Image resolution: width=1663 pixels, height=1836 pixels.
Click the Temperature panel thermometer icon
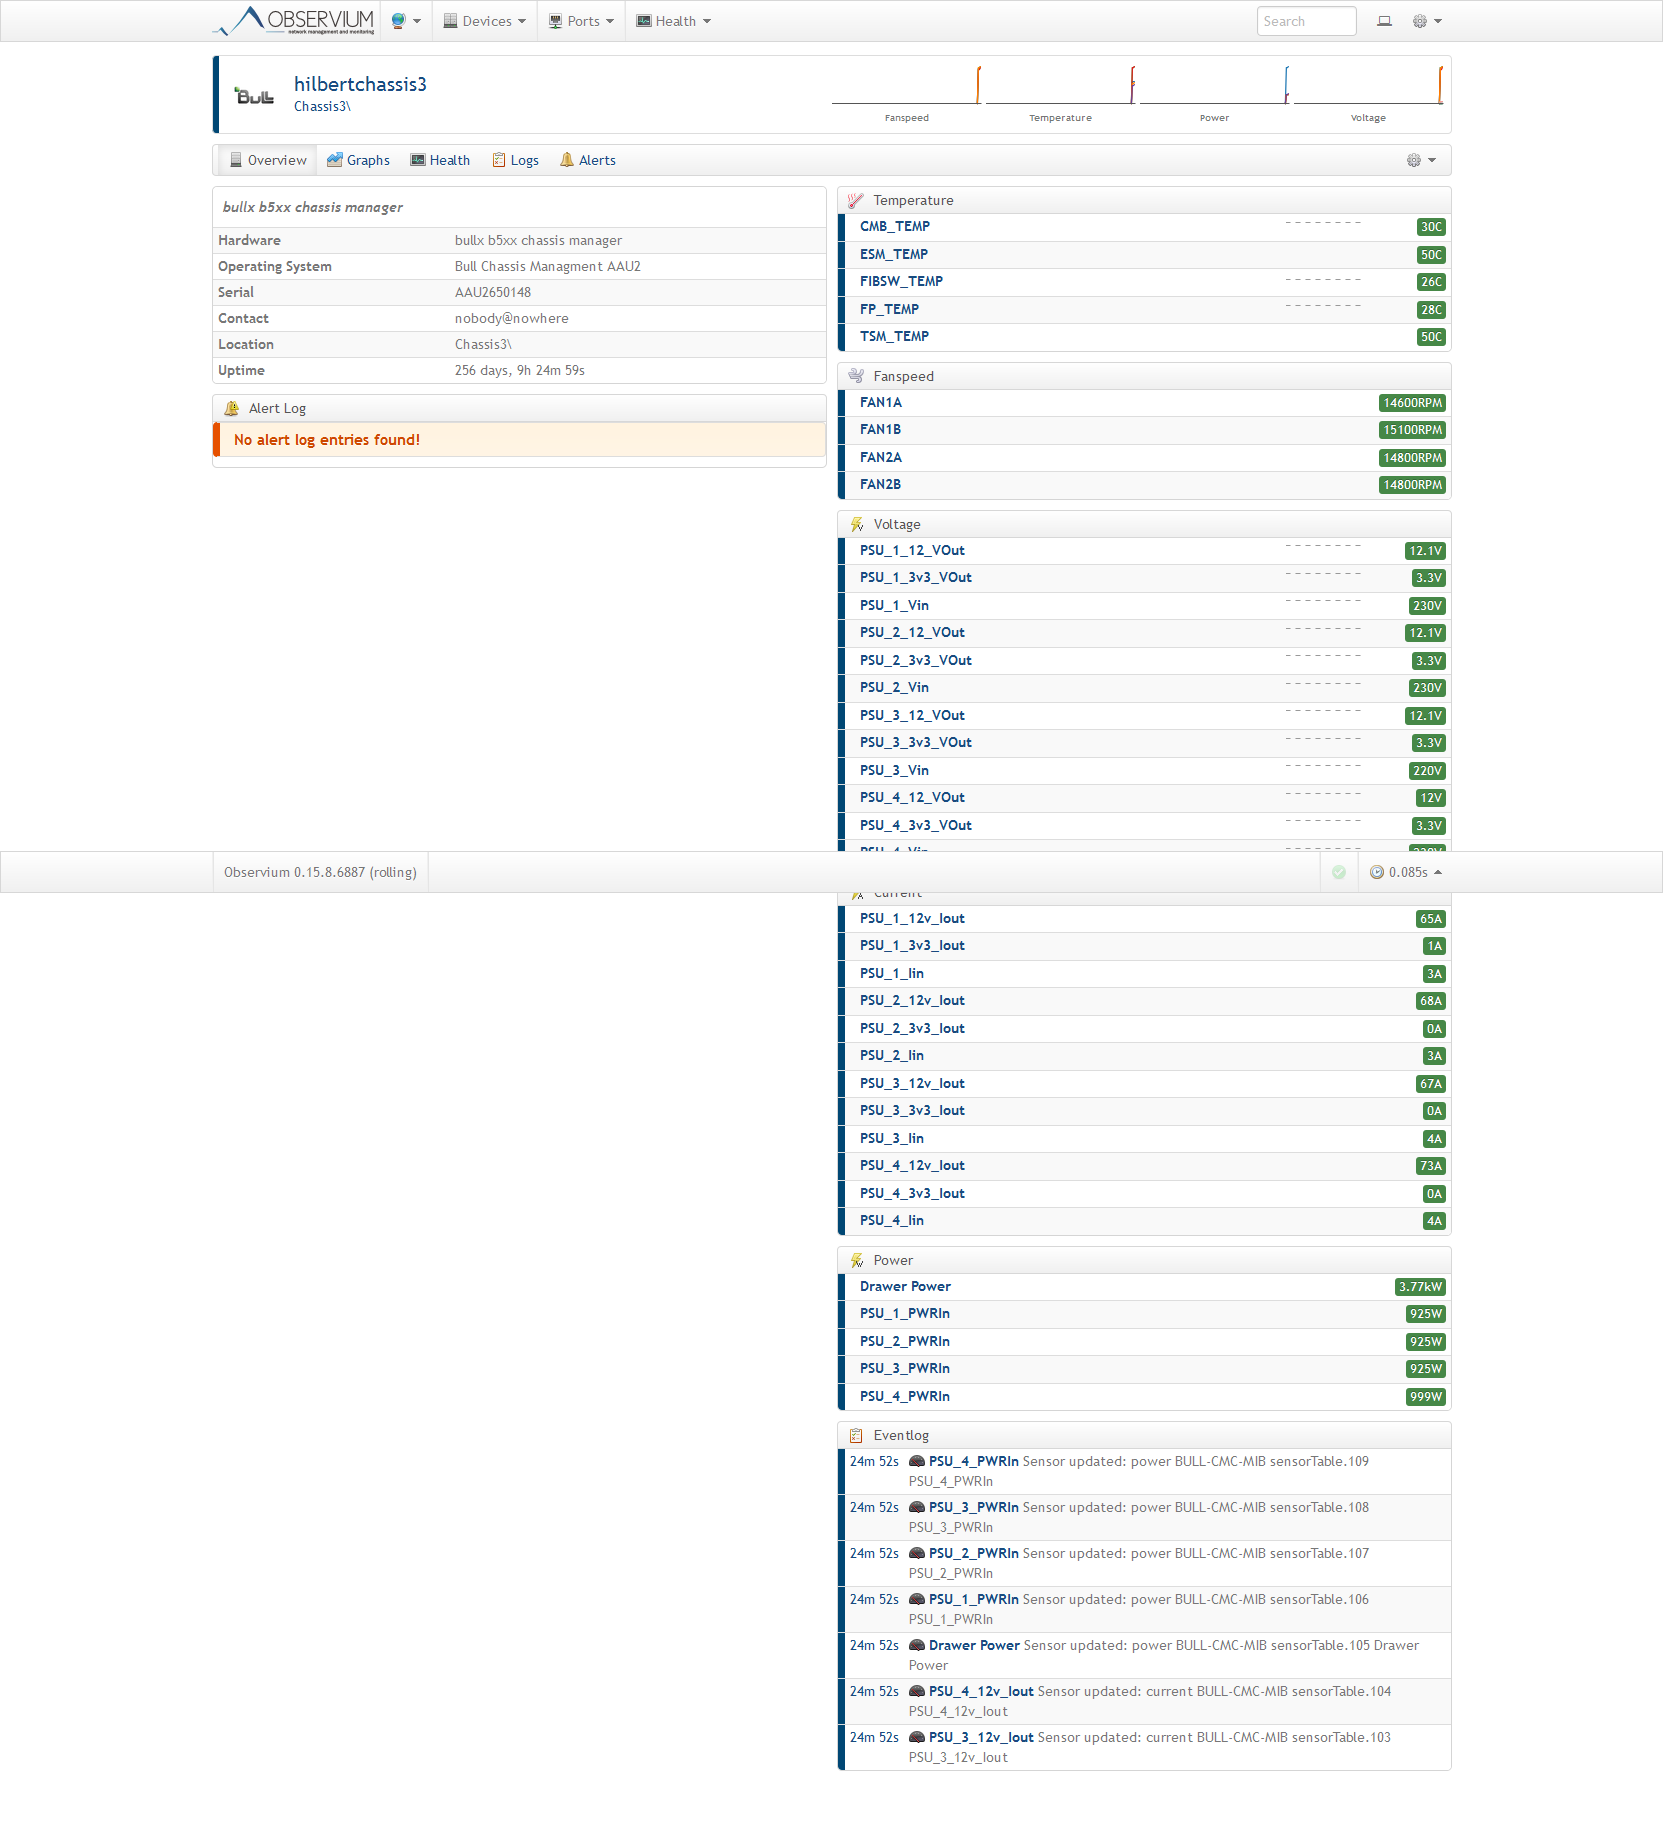(856, 200)
